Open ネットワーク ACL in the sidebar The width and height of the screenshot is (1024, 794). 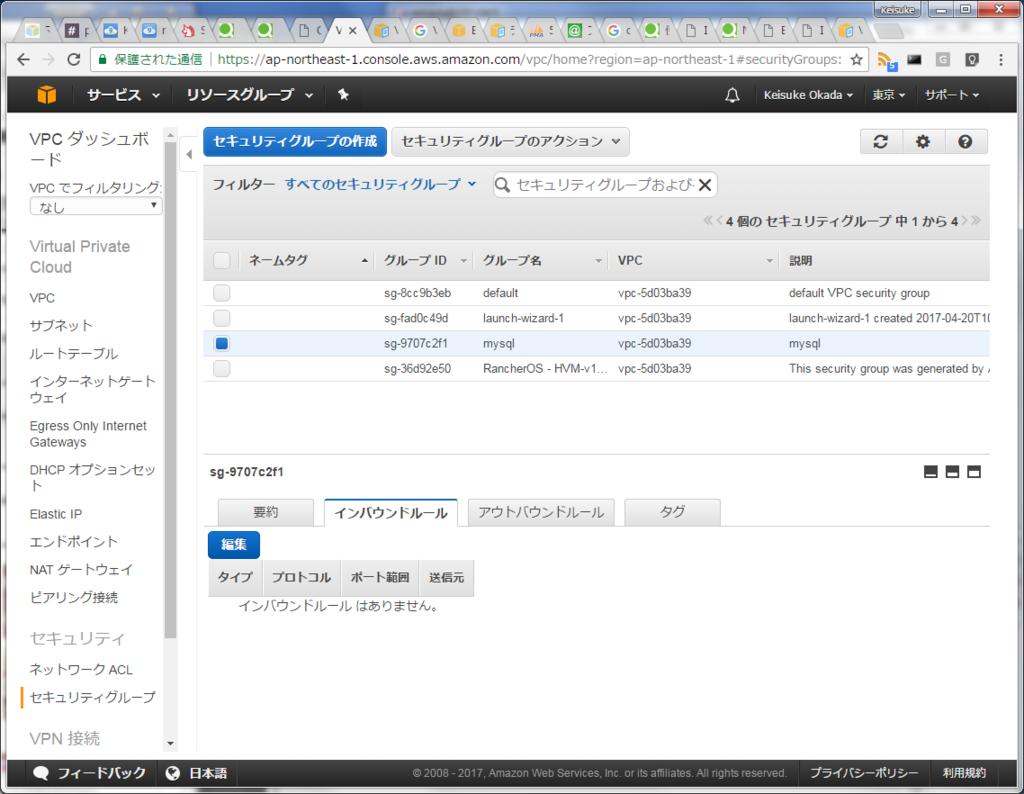[81, 669]
